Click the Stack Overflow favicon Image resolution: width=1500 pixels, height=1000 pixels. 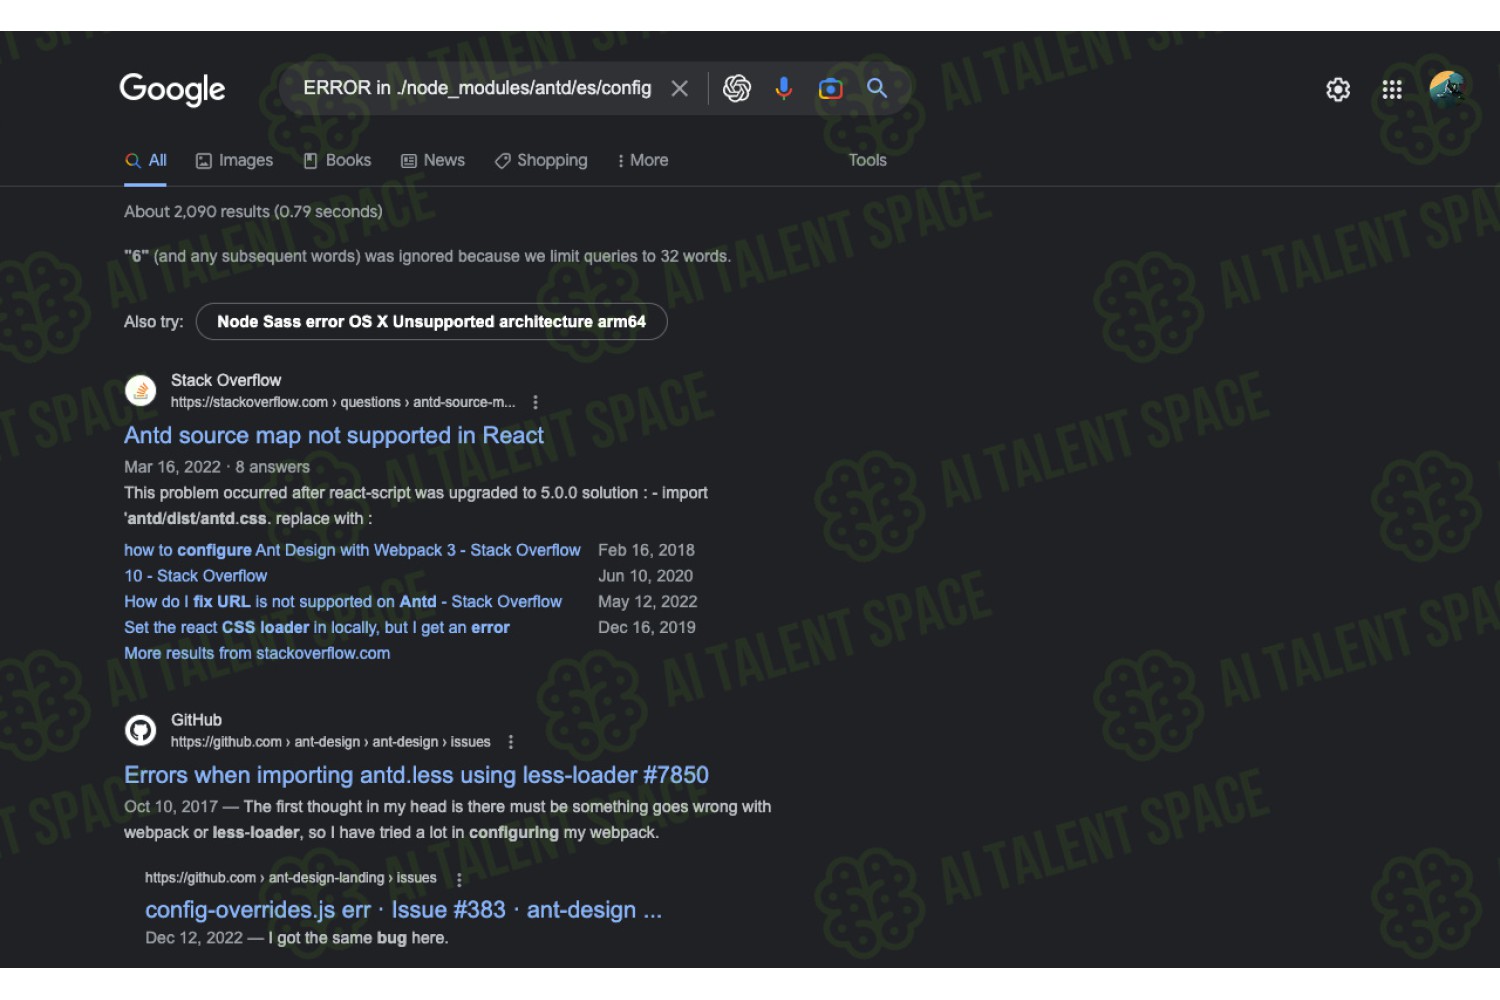pyautogui.click(x=141, y=391)
